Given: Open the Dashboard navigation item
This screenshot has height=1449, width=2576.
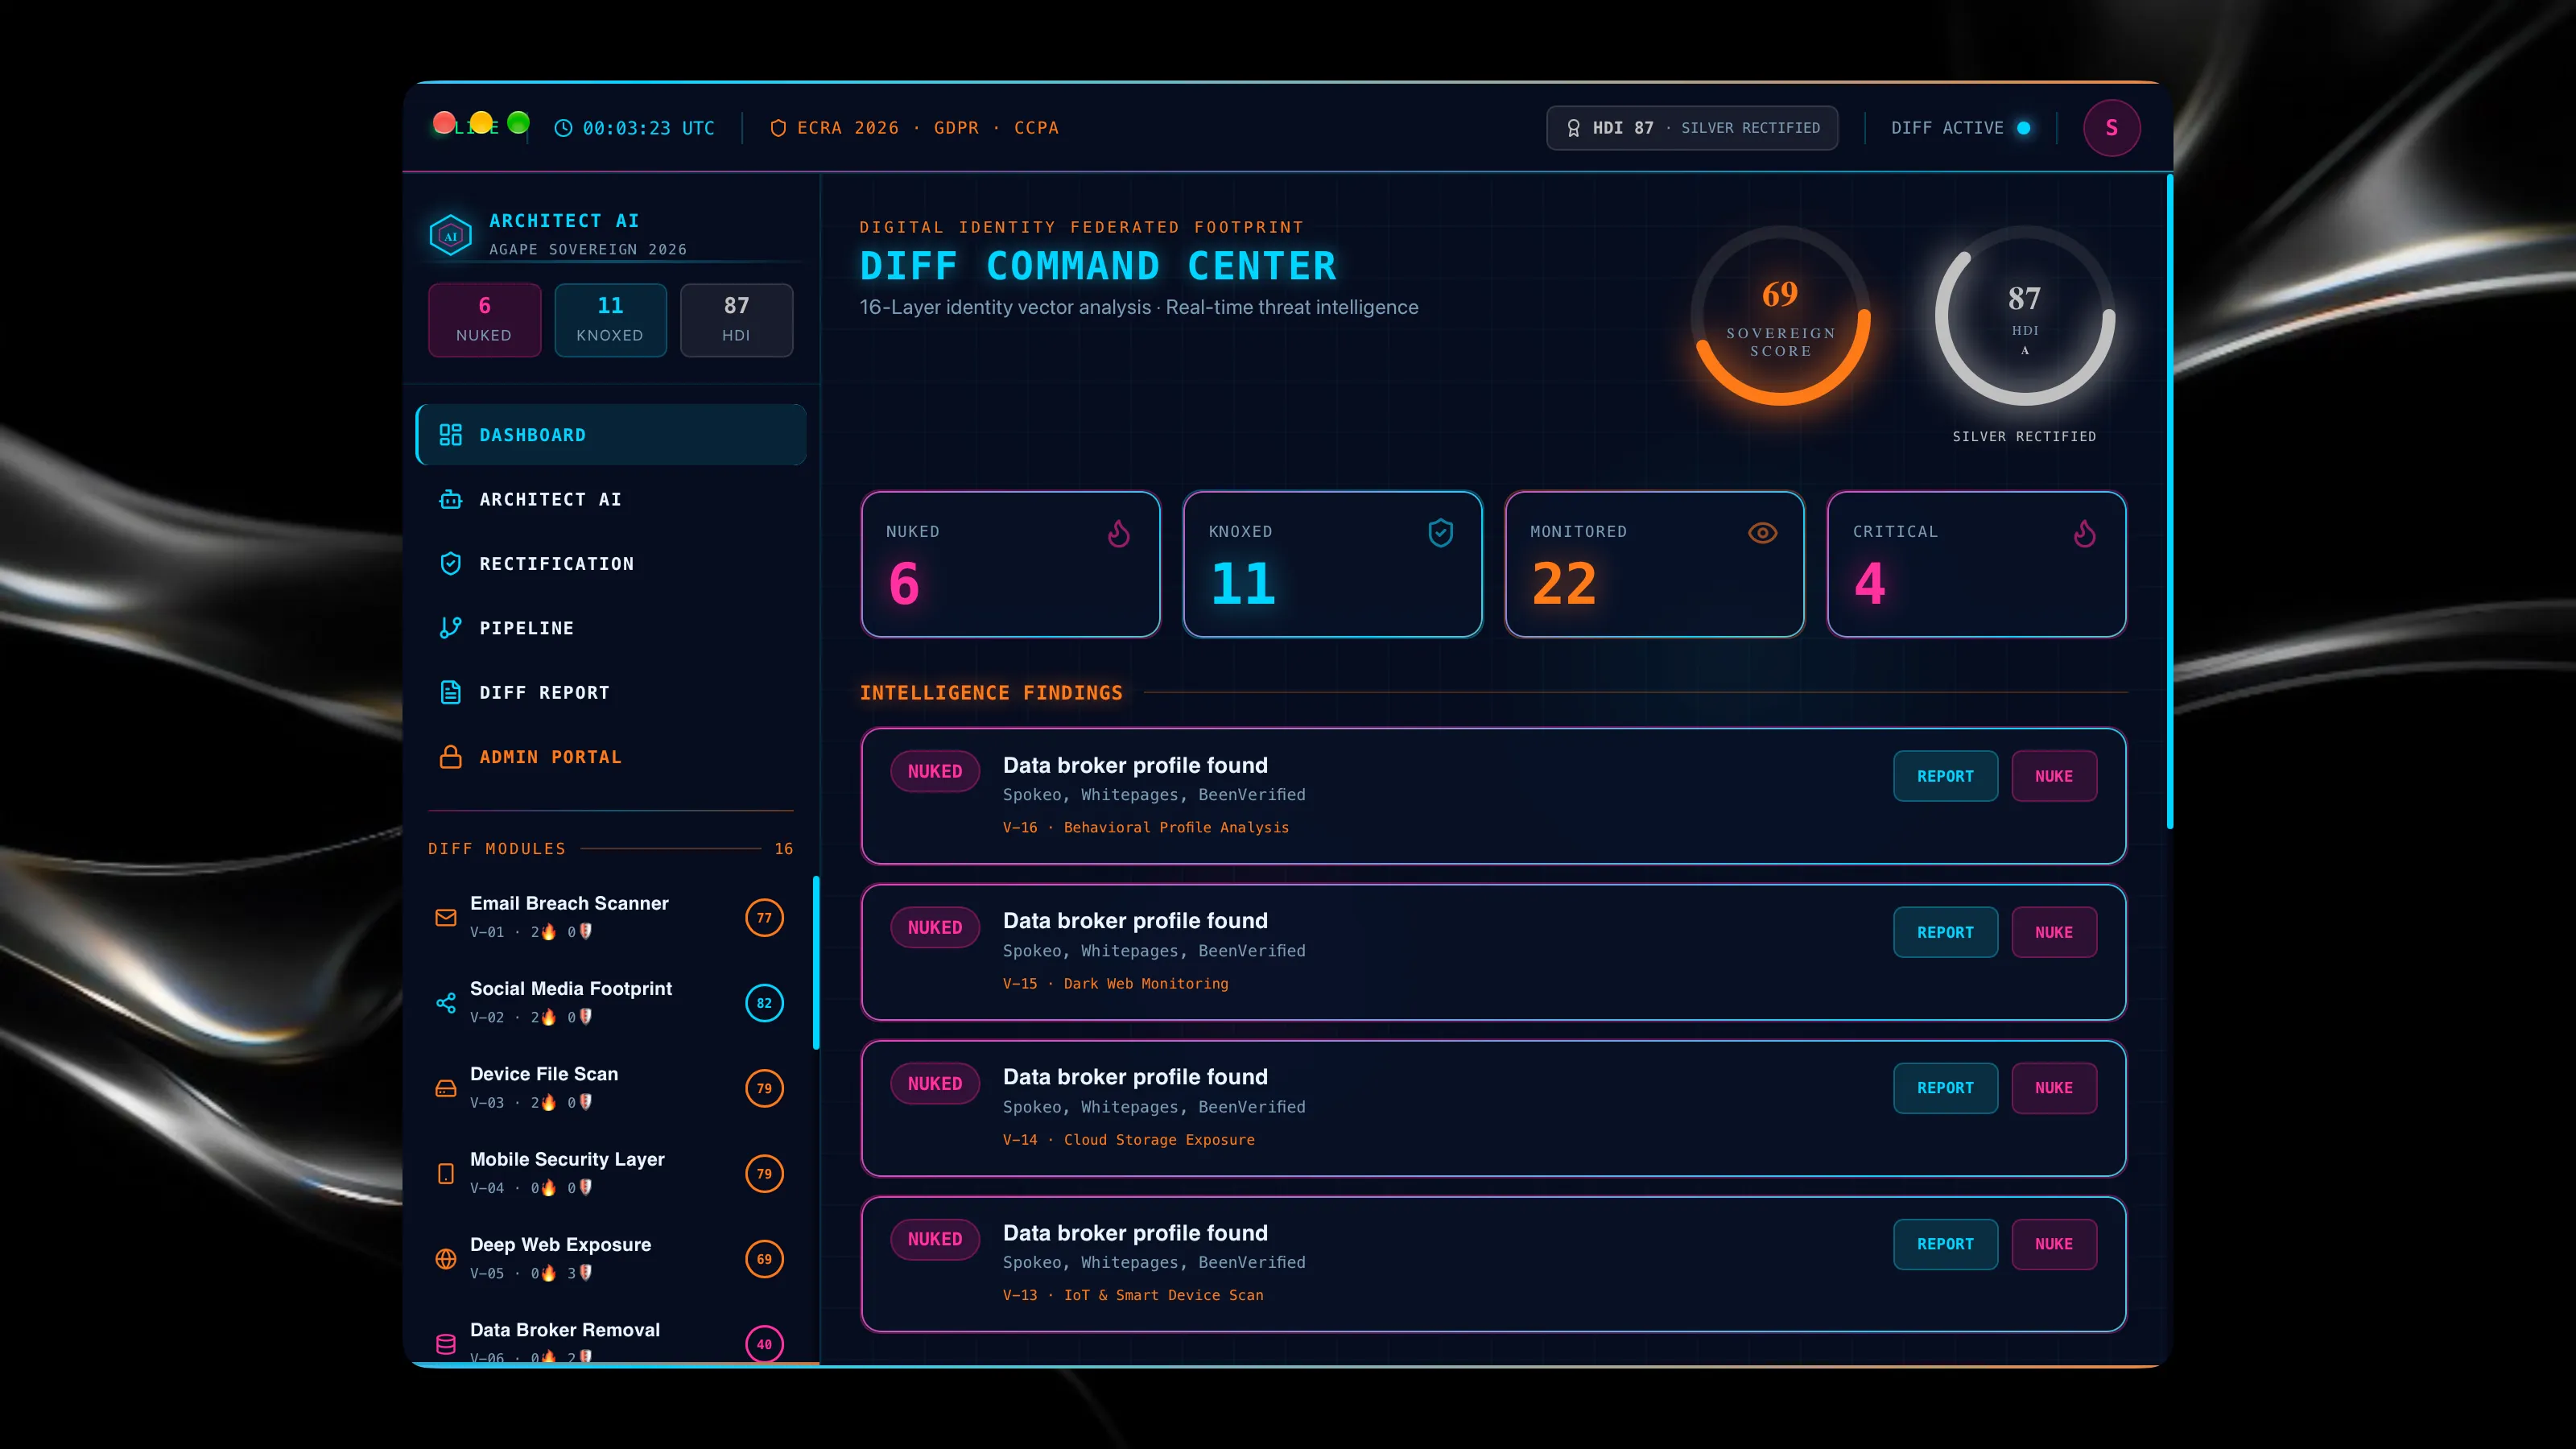Looking at the screenshot, I should [x=611, y=435].
